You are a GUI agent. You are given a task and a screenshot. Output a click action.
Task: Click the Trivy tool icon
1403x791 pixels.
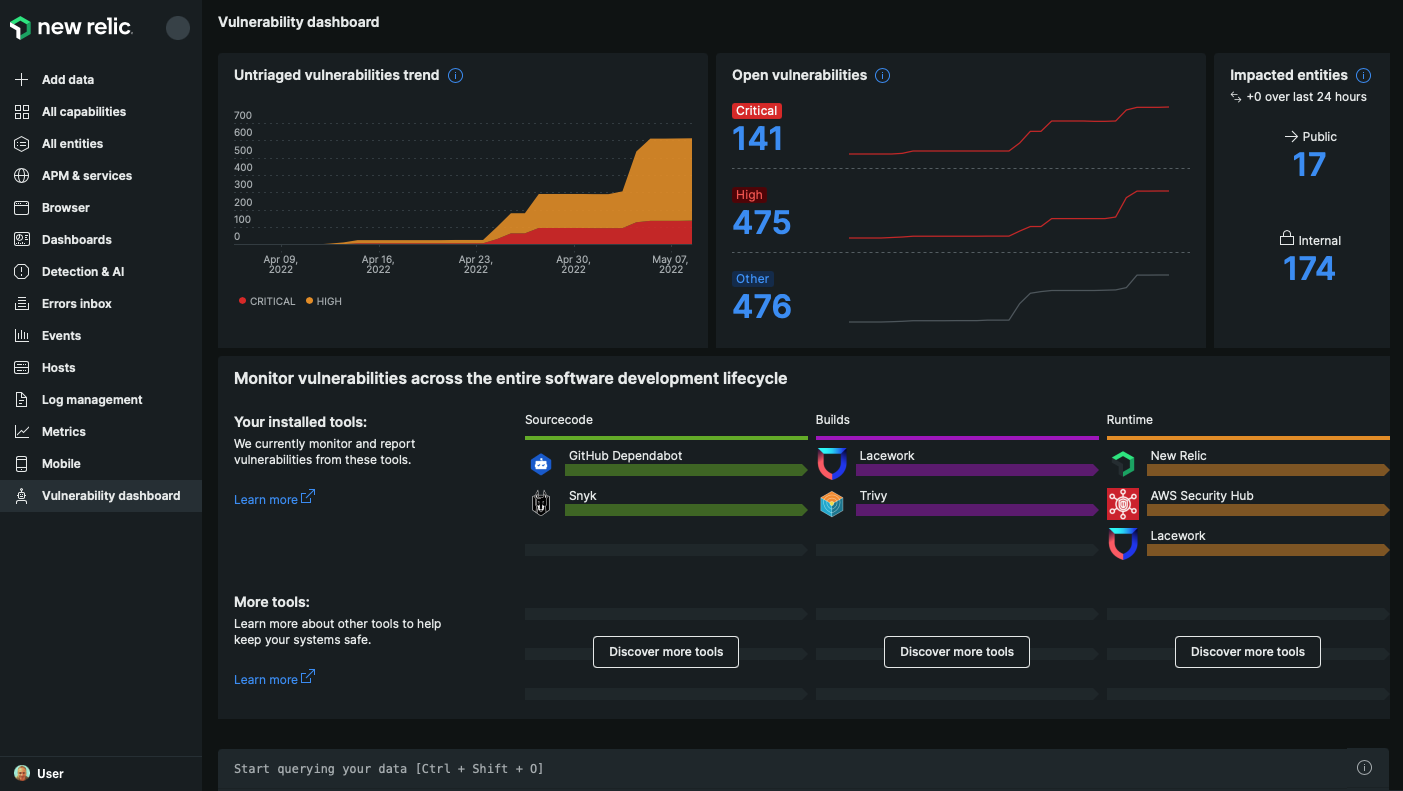(832, 503)
